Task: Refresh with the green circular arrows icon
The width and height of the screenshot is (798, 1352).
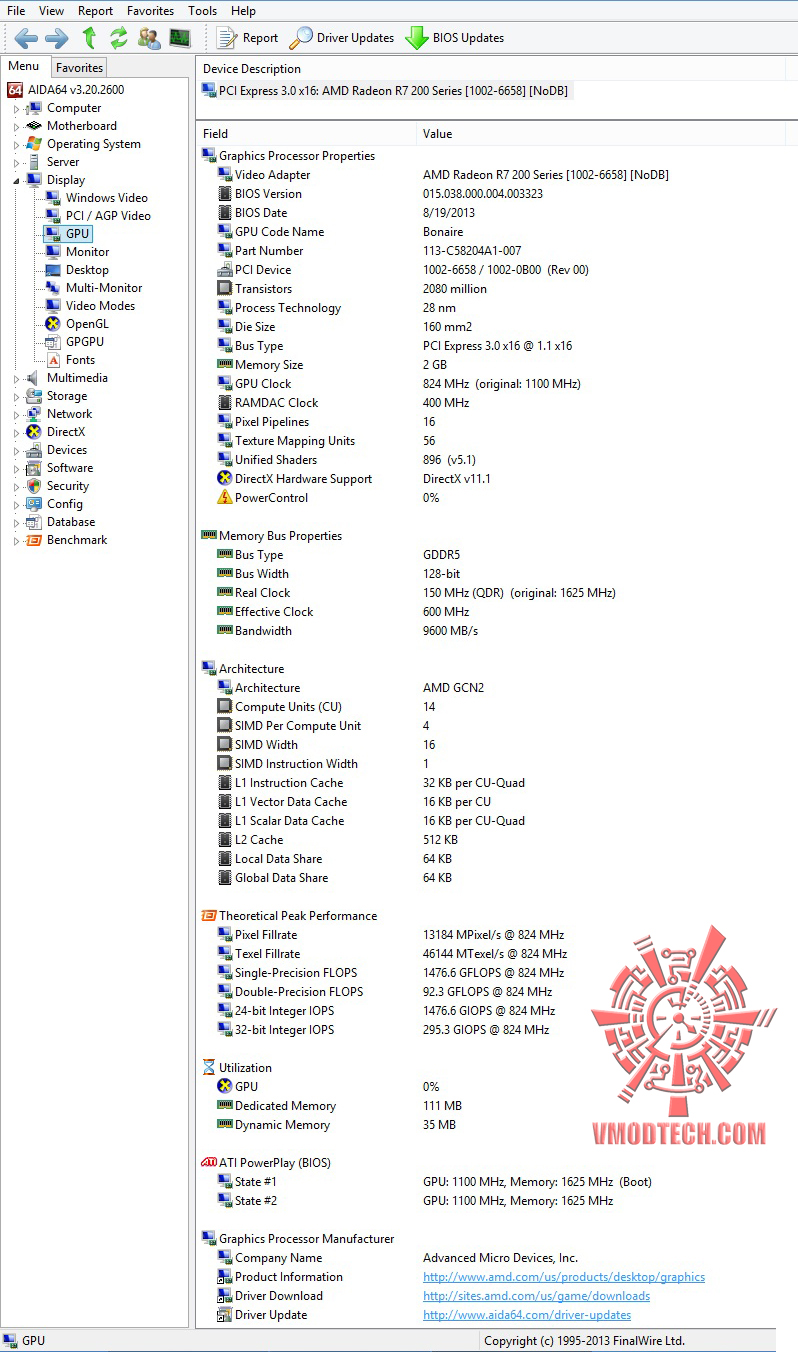Action: click(119, 38)
